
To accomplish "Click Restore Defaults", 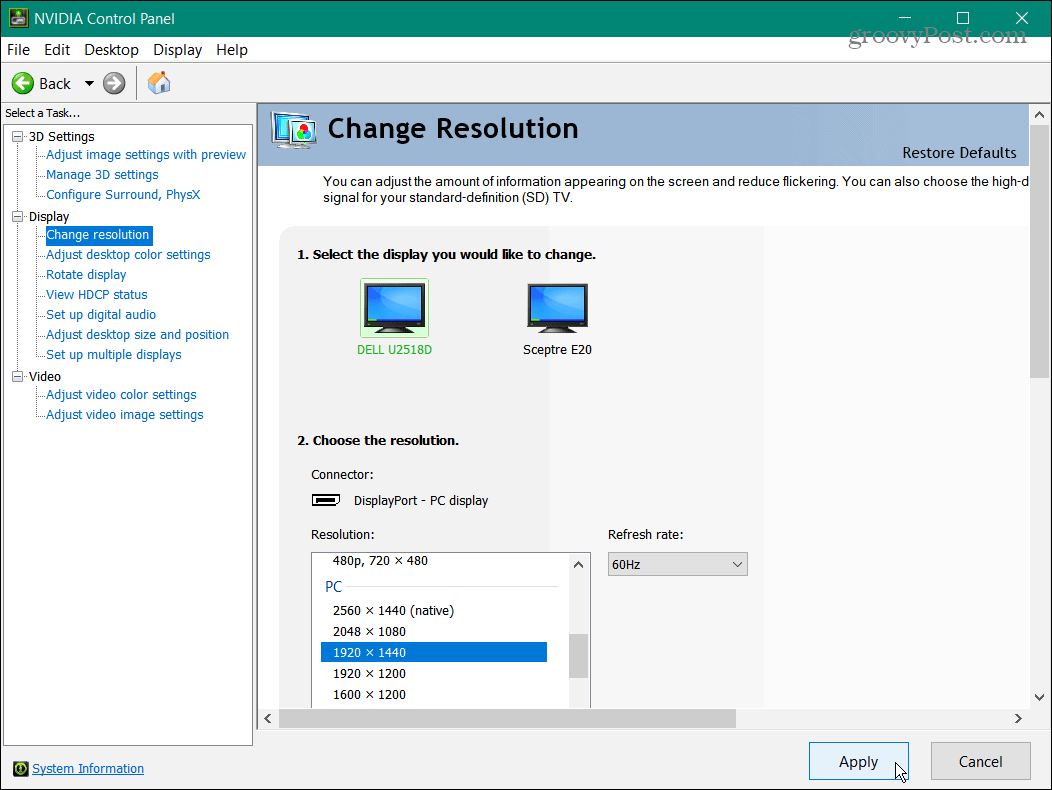I will (x=959, y=153).
